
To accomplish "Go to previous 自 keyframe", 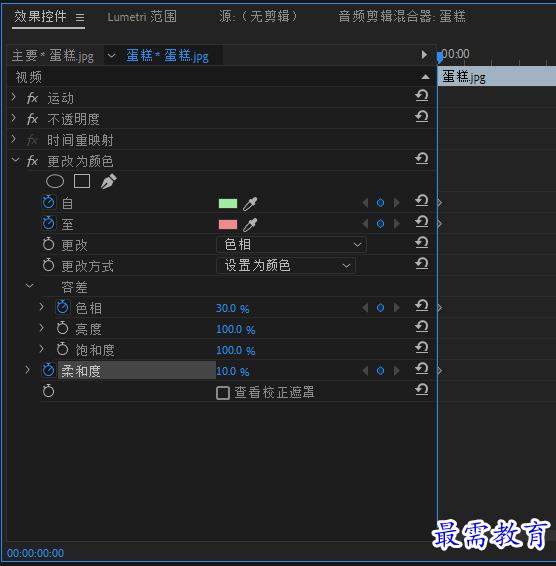I will point(365,203).
